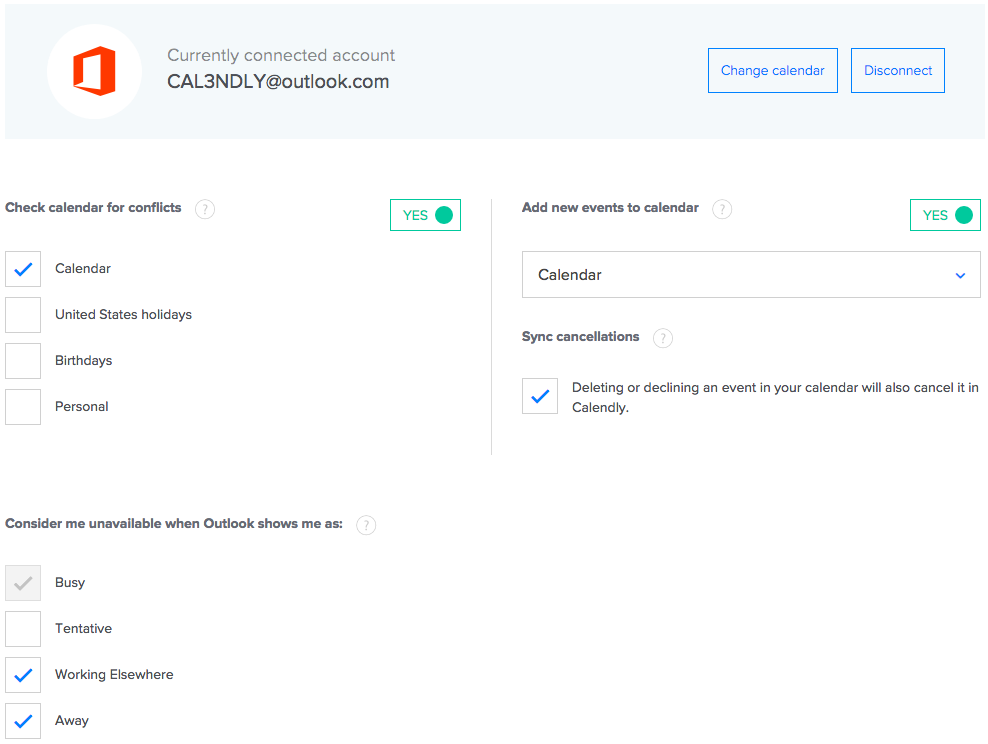Click the Disconnect button

(898, 71)
